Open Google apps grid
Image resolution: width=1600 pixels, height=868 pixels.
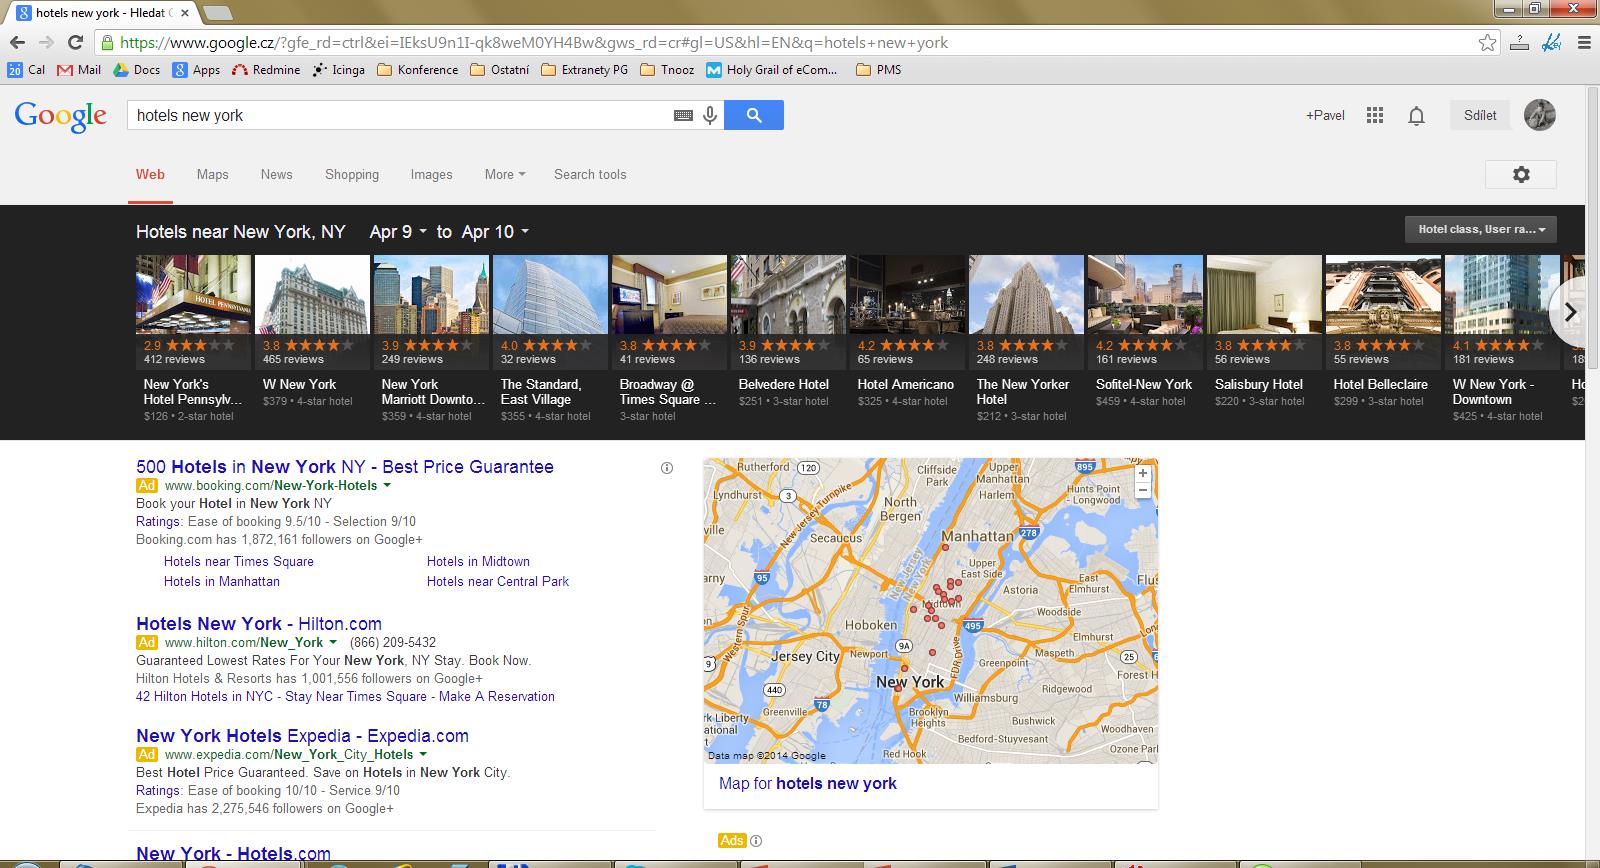coord(1375,116)
